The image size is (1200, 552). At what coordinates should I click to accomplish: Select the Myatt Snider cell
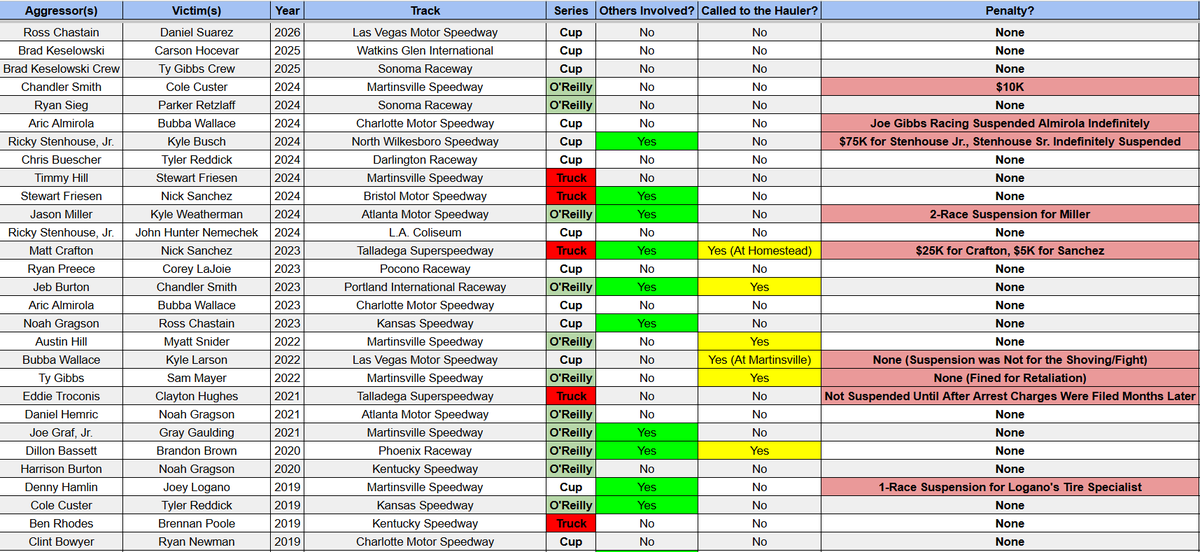[196, 342]
